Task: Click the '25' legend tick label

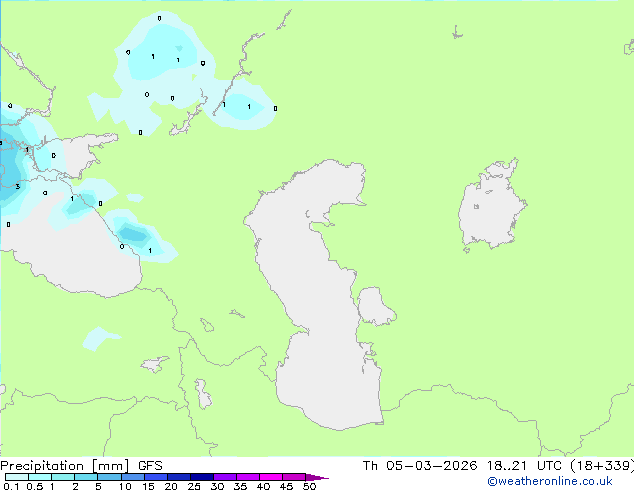Action: click(194, 486)
